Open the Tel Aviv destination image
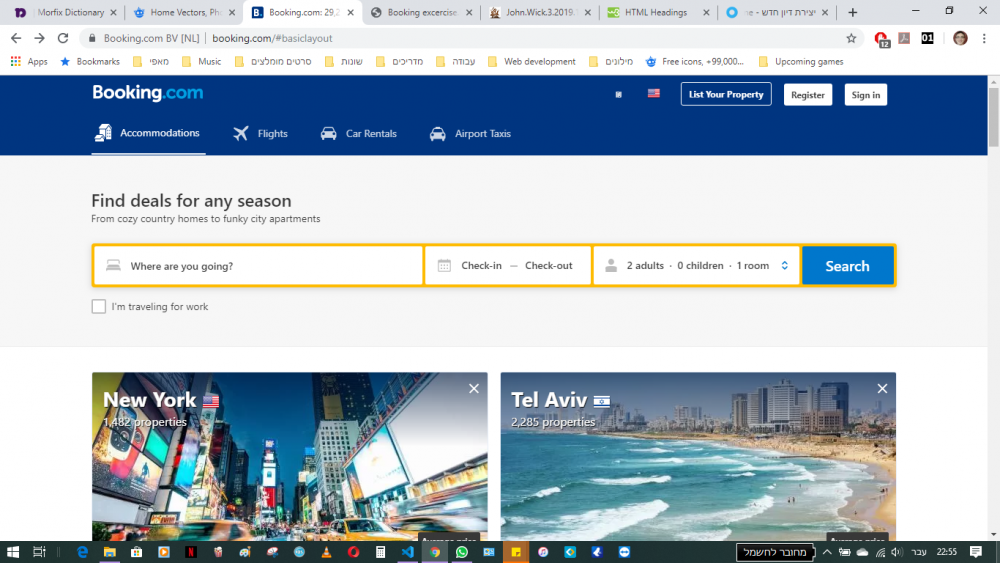The height and width of the screenshot is (563, 1000). [x=698, y=457]
